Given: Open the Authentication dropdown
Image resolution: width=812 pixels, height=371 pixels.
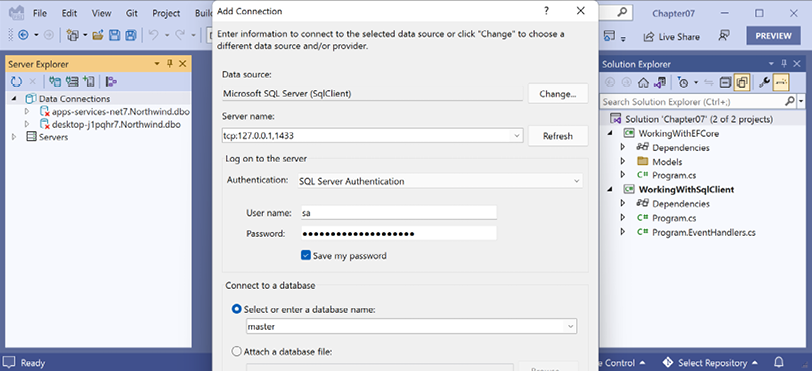Looking at the screenshot, I should (440, 181).
